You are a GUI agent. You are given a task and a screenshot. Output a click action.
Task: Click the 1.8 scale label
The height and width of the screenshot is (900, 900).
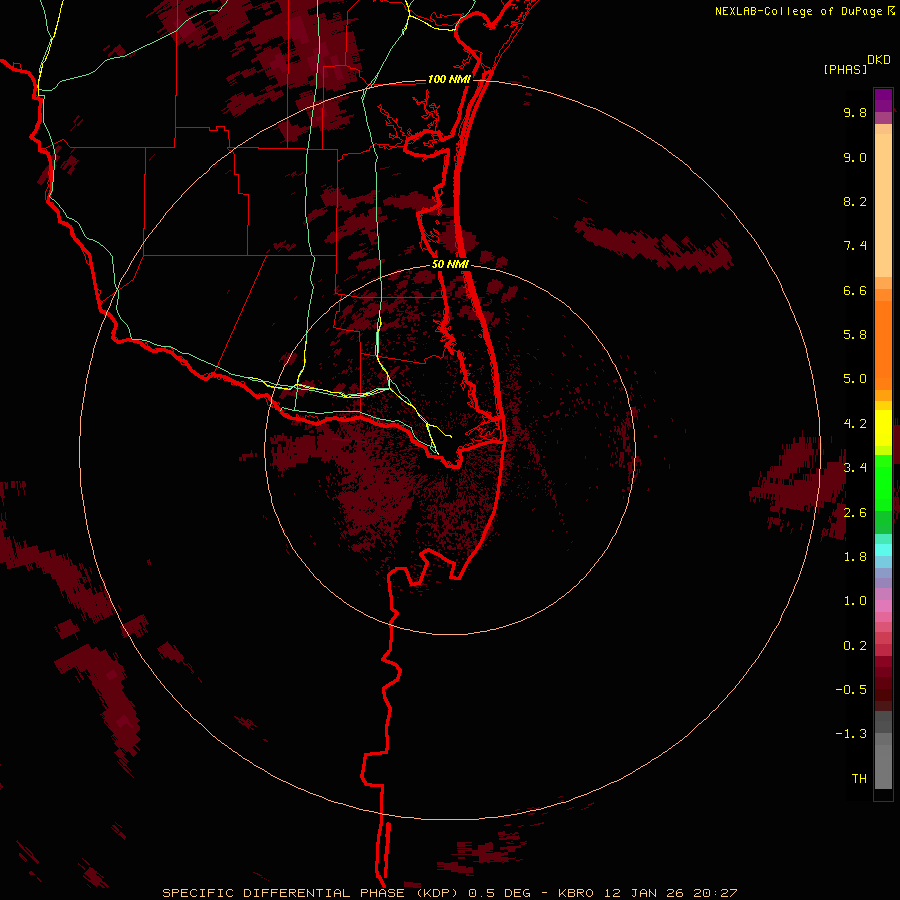click(x=855, y=557)
